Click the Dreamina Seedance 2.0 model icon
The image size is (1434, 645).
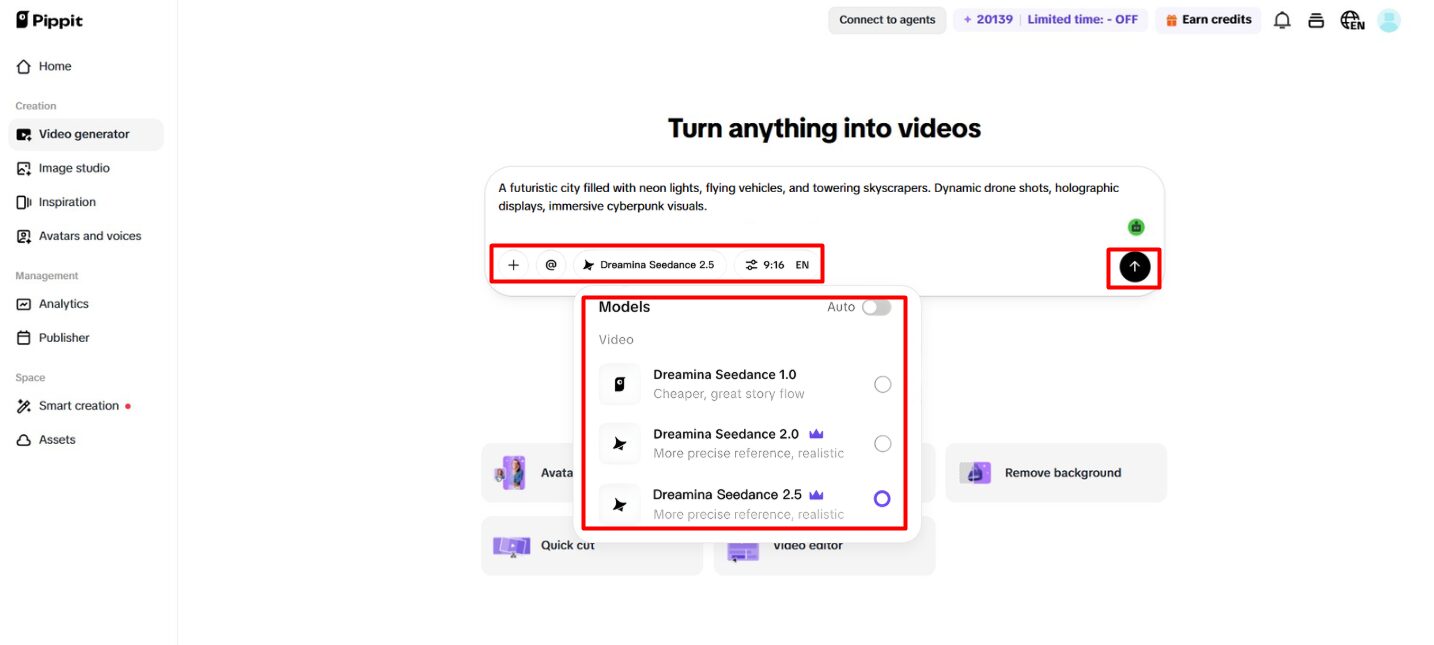pyautogui.click(x=620, y=444)
